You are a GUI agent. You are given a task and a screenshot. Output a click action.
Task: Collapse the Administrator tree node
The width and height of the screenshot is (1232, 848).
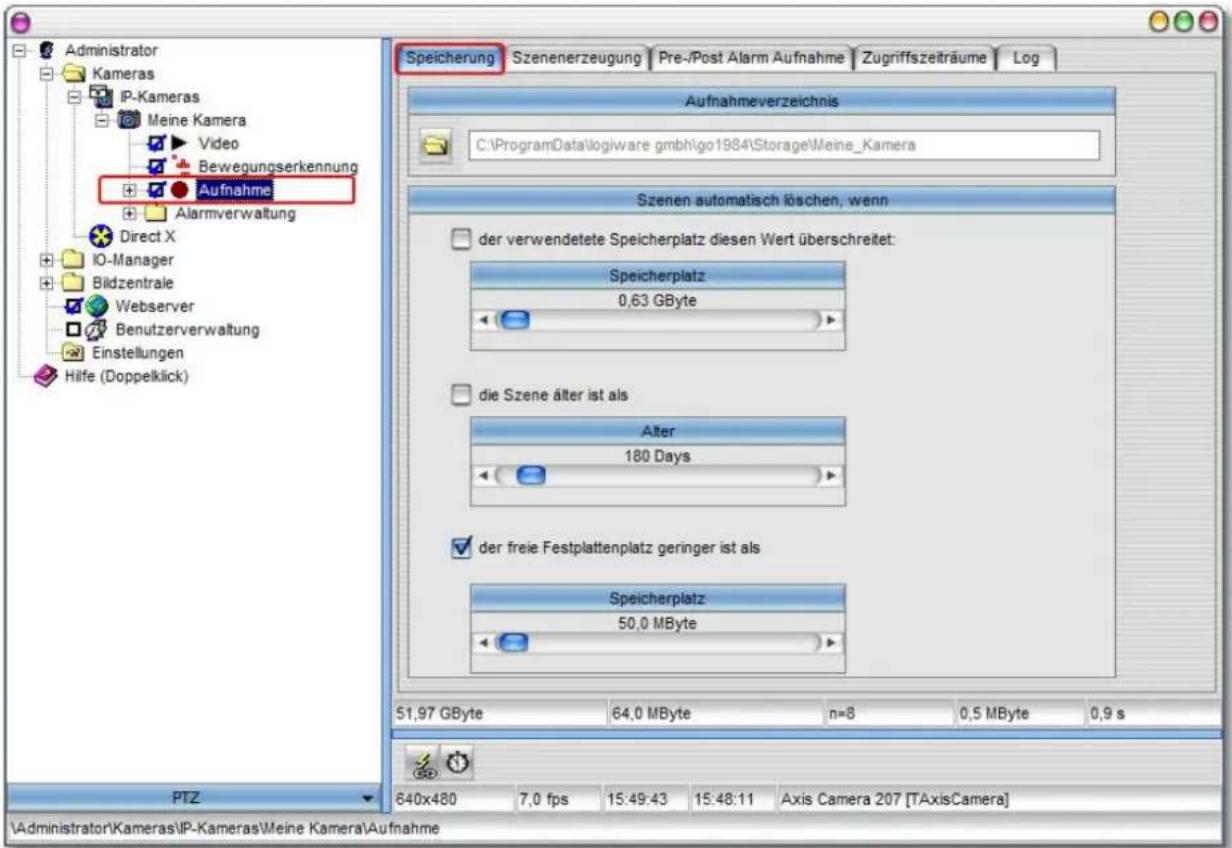pos(21,51)
